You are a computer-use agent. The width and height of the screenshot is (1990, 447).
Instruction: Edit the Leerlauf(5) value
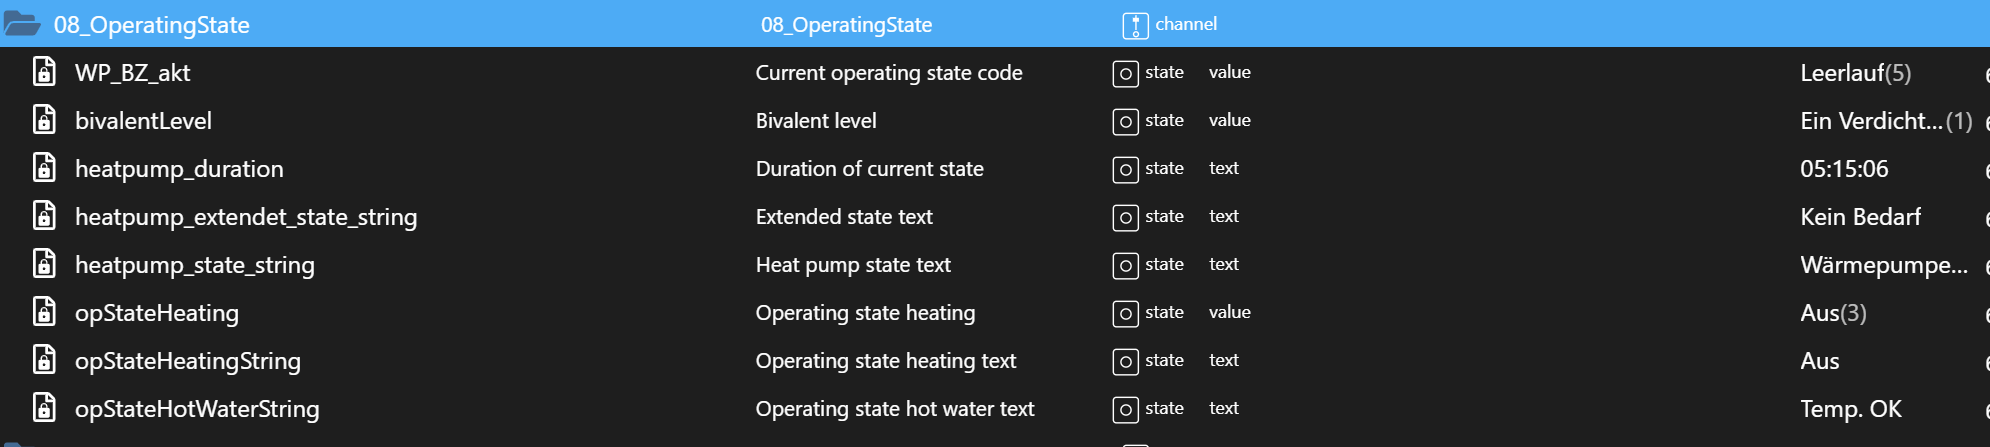[x=1855, y=73]
